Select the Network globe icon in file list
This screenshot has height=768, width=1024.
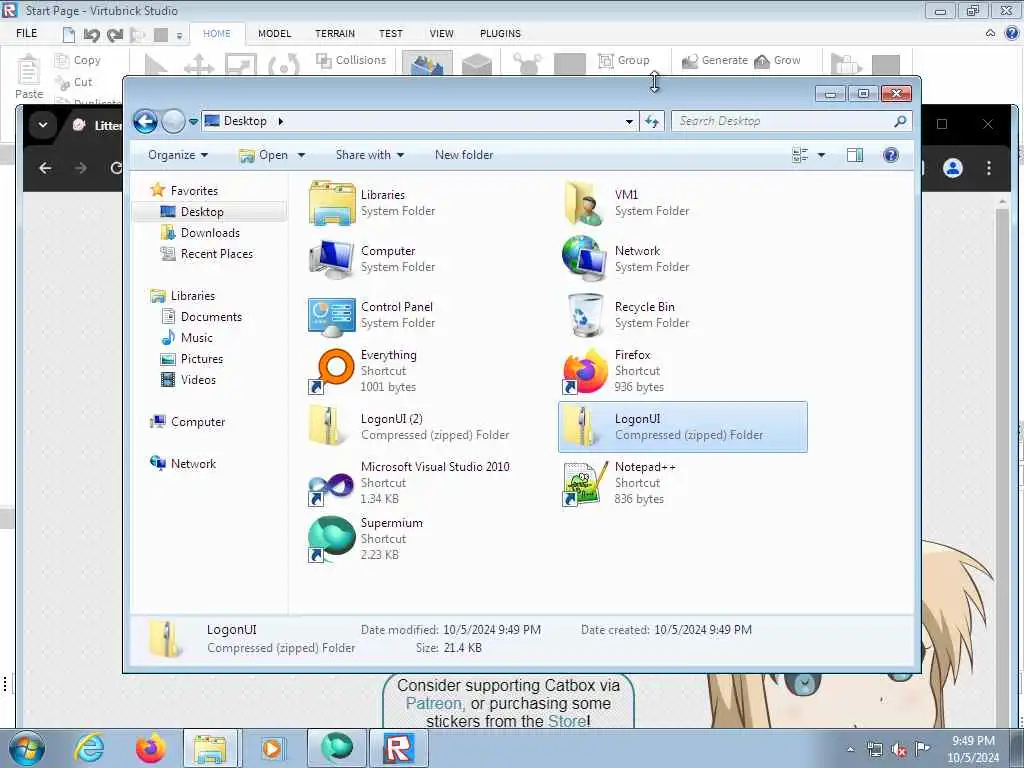pyautogui.click(x=583, y=259)
